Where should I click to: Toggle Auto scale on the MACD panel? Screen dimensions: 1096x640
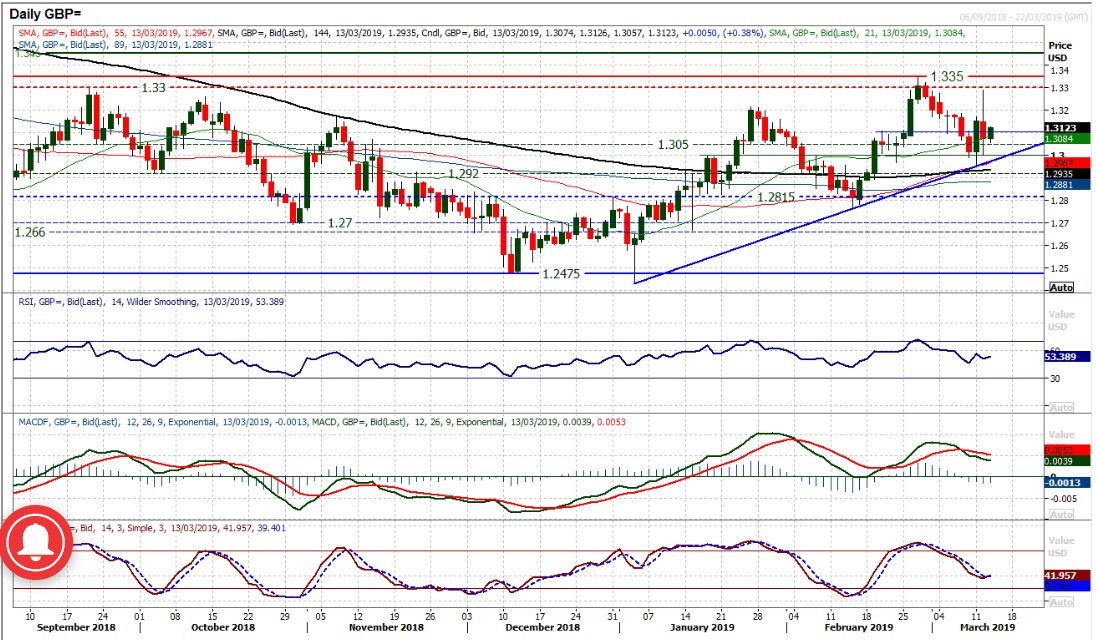[1060, 515]
